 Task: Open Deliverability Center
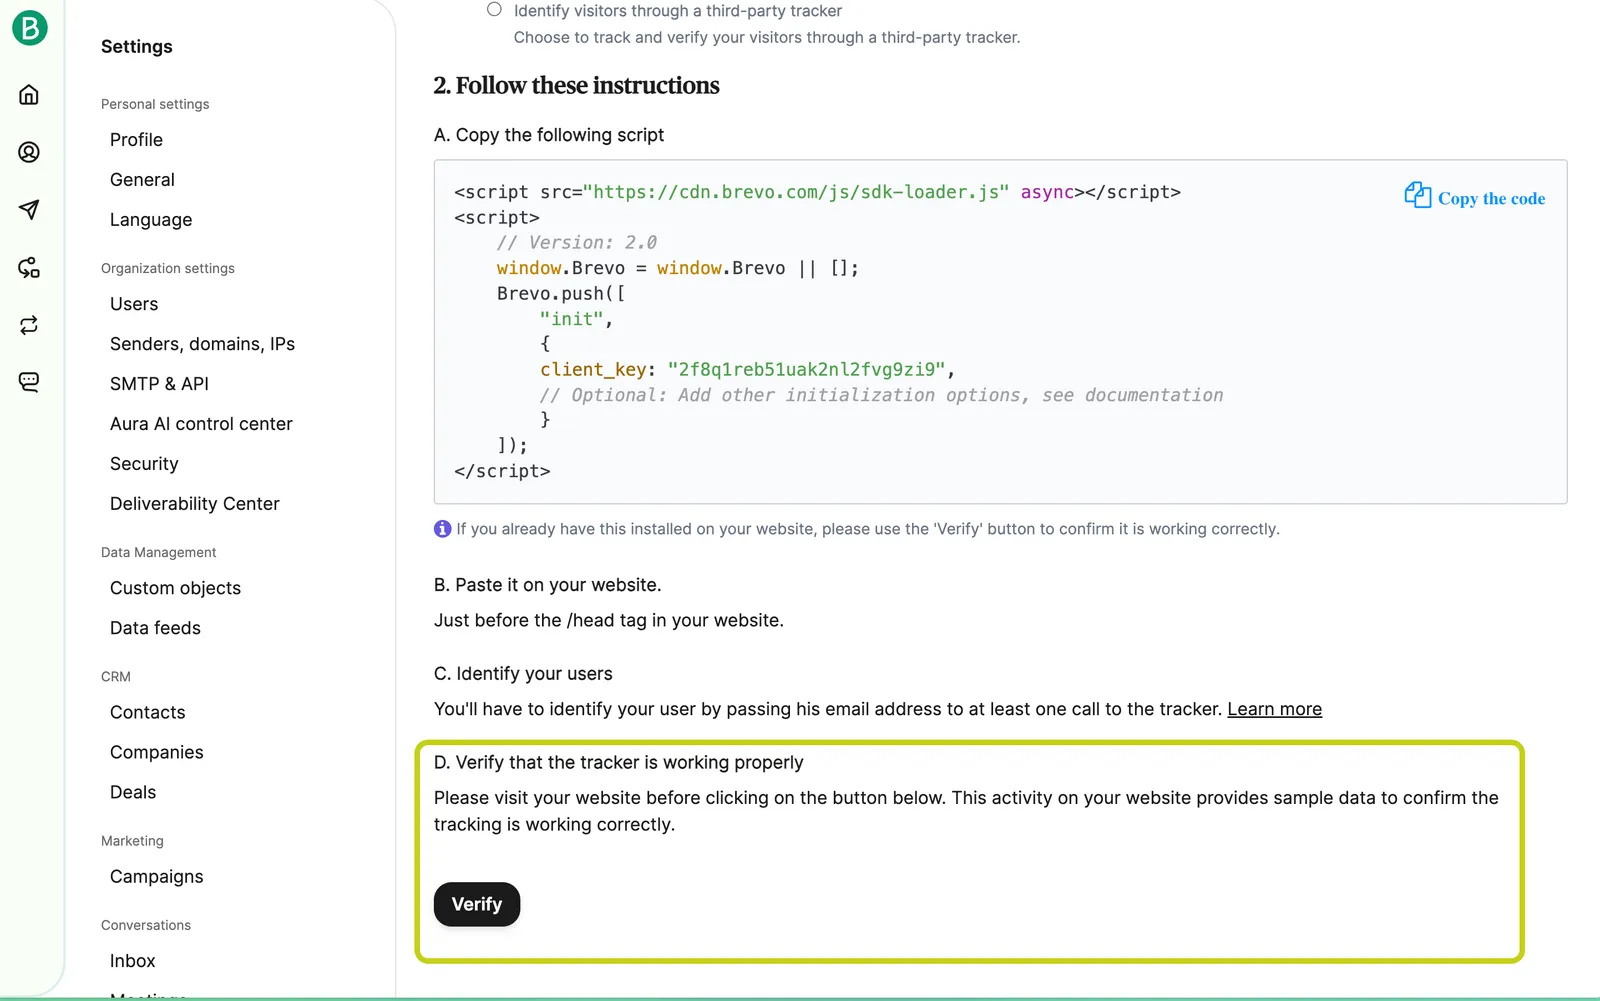click(x=195, y=504)
